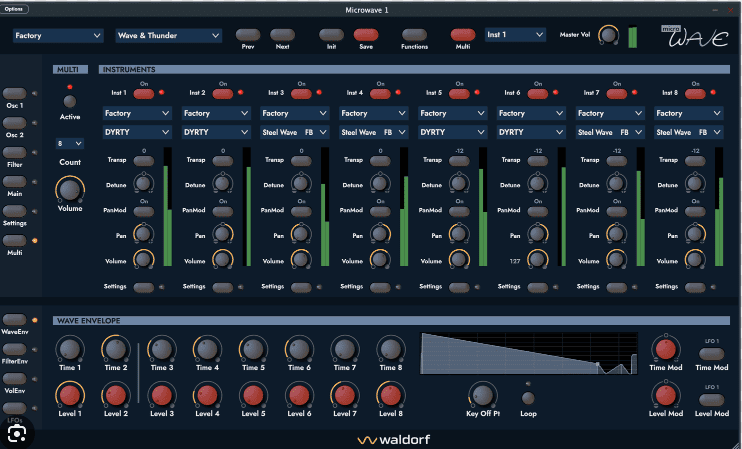
Task: Click the wave envelope graph display
Action: point(529,353)
